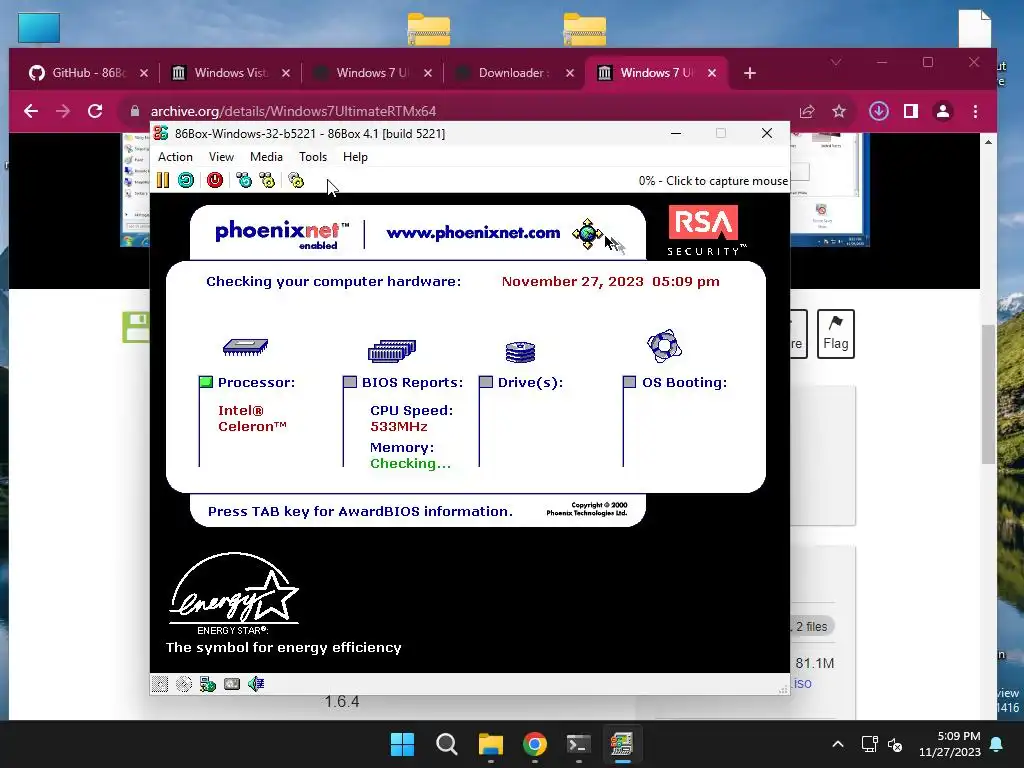The image size is (1024, 768).
Task: Click 'Press TAB key for AwardBIOS information' text
Action: [360, 511]
